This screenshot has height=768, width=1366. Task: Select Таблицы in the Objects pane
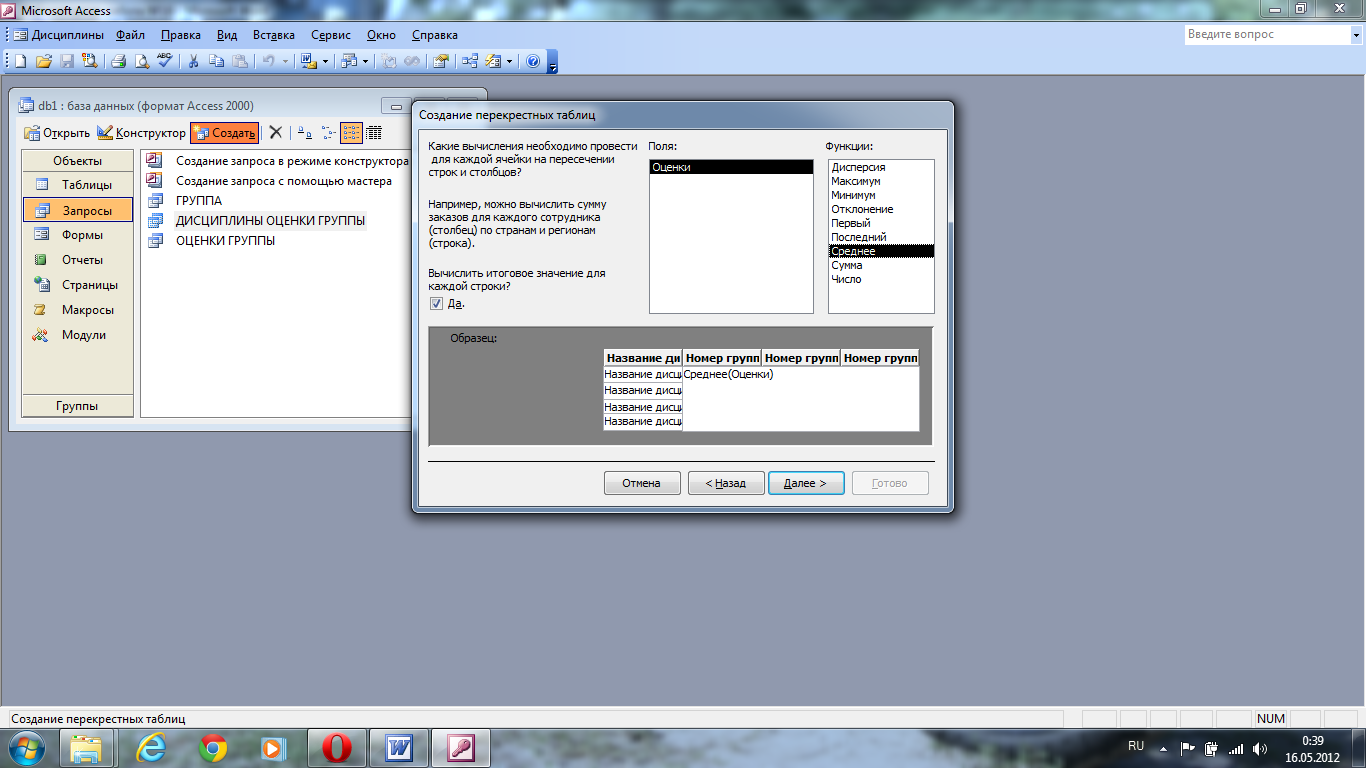[x=77, y=185]
